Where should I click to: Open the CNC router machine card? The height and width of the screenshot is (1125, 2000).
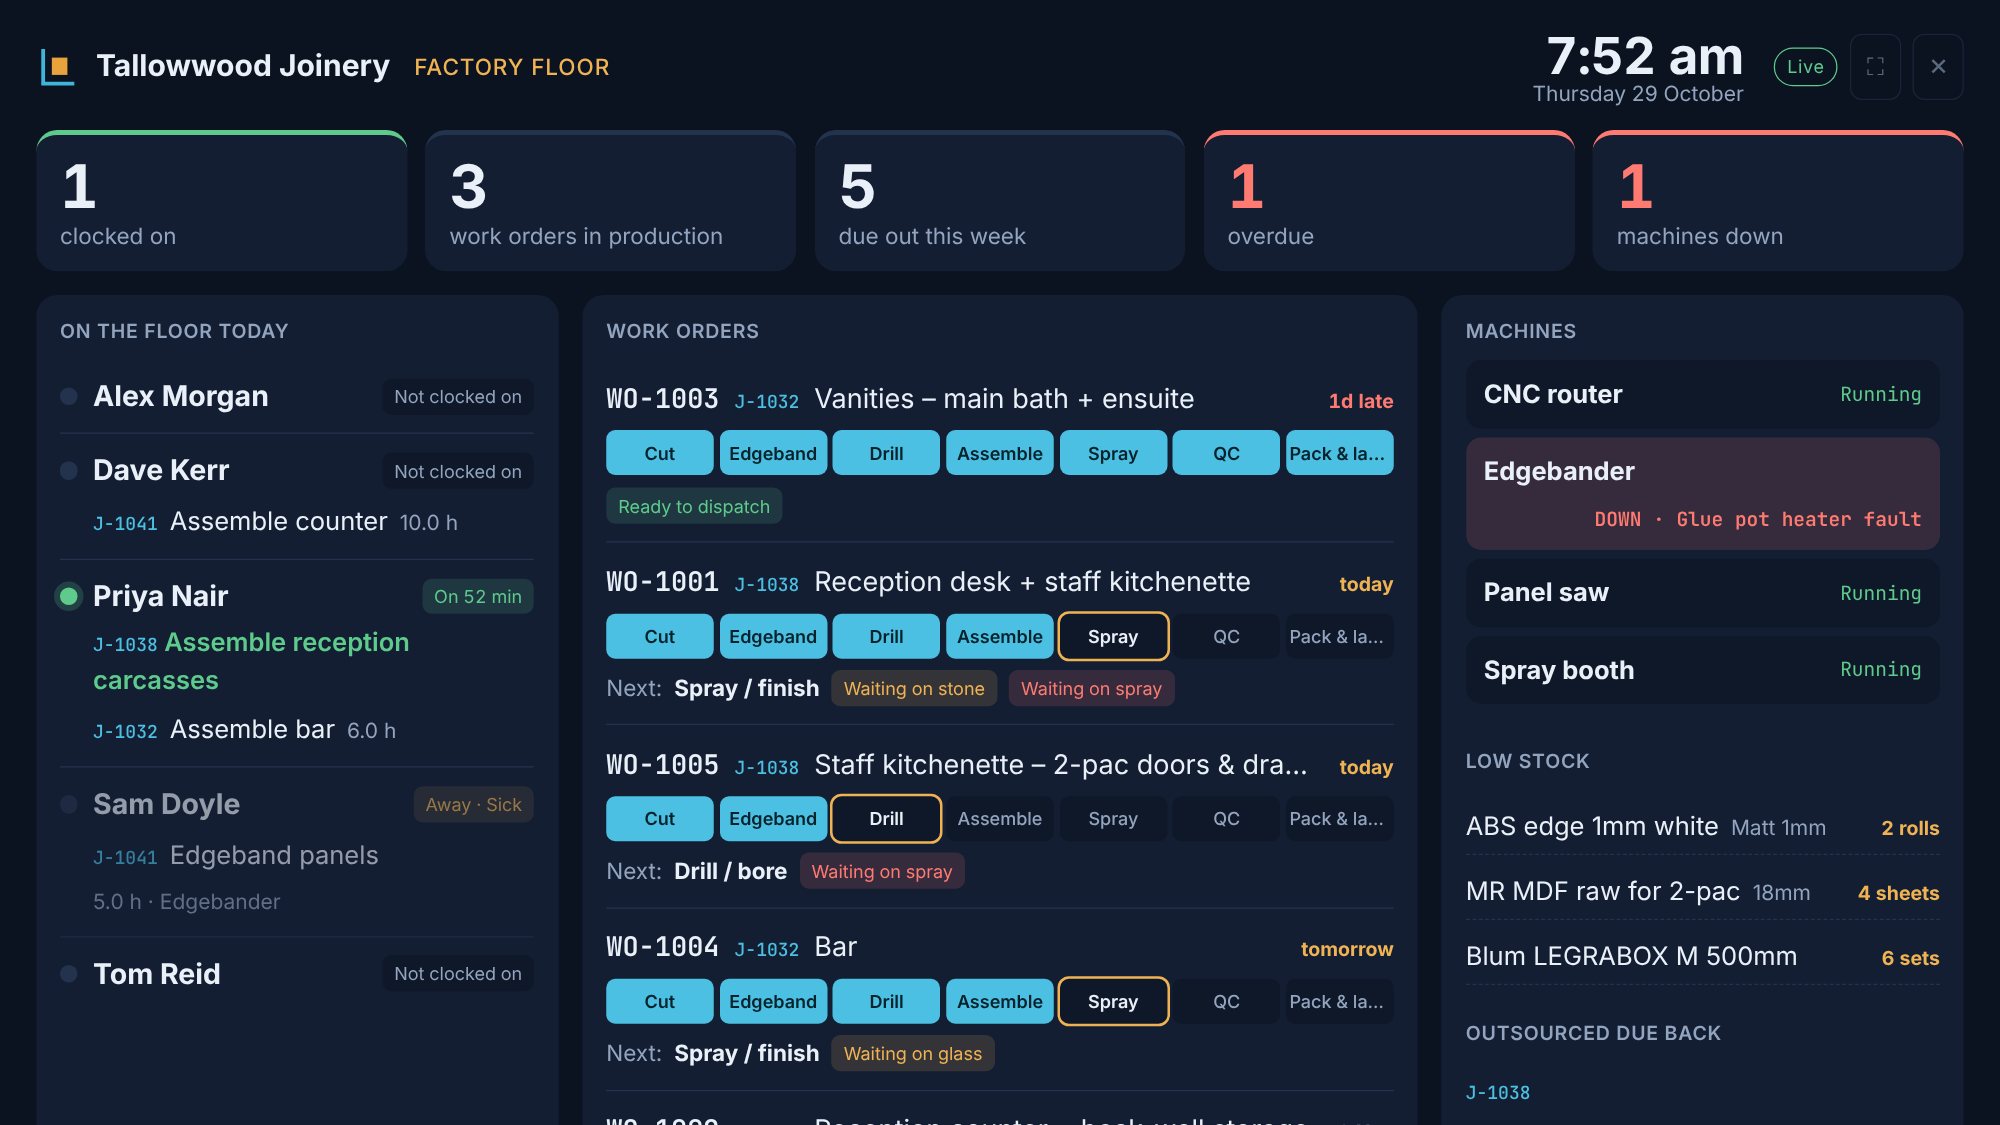(1702, 395)
